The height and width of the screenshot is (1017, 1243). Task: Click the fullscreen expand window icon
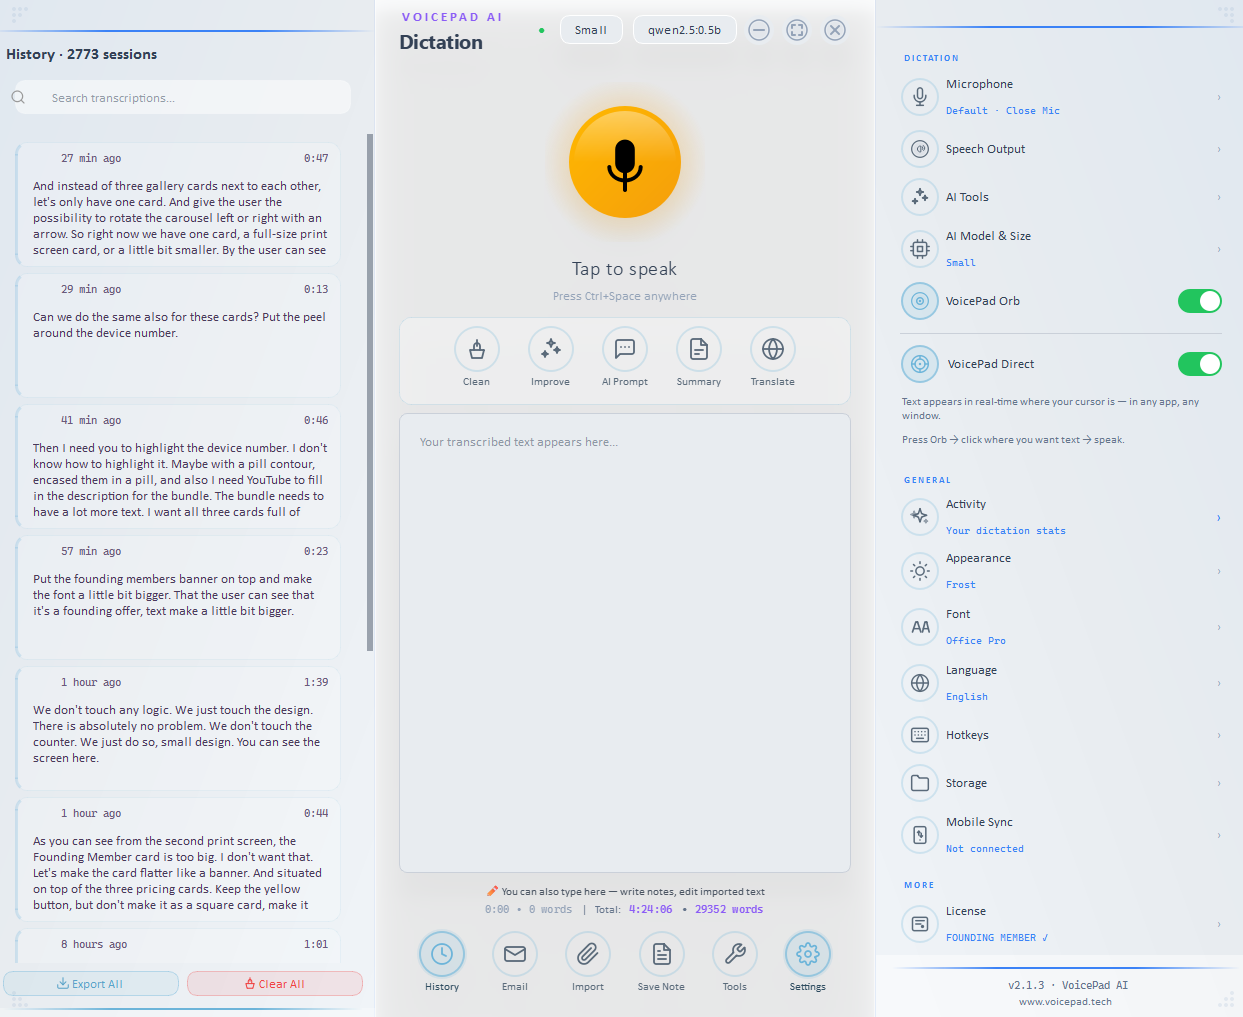(x=797, y=30)
